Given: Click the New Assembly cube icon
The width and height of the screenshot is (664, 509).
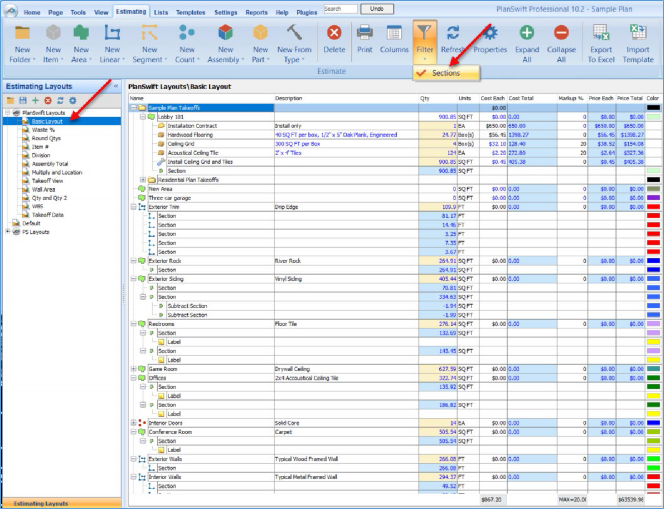Looking at the screenshot, I should (225, 33).
